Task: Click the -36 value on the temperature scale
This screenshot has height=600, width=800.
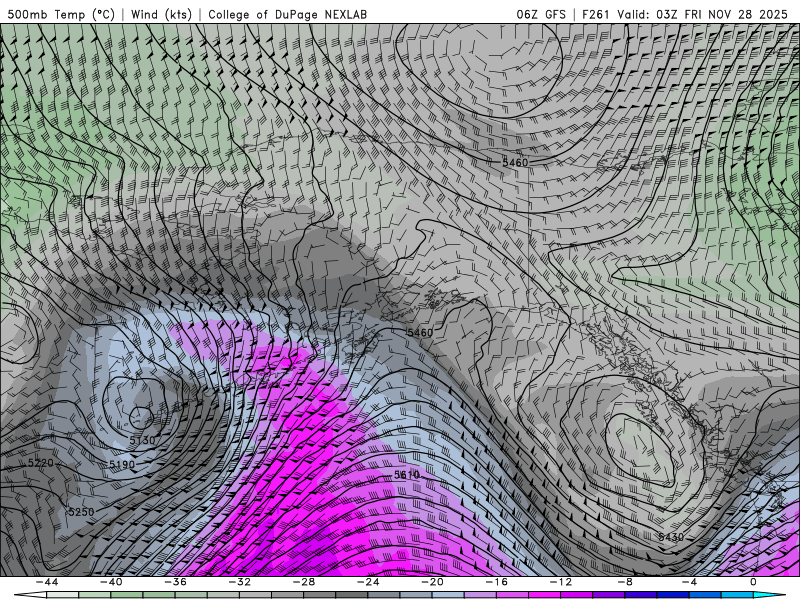Action: tap(176, 582)
